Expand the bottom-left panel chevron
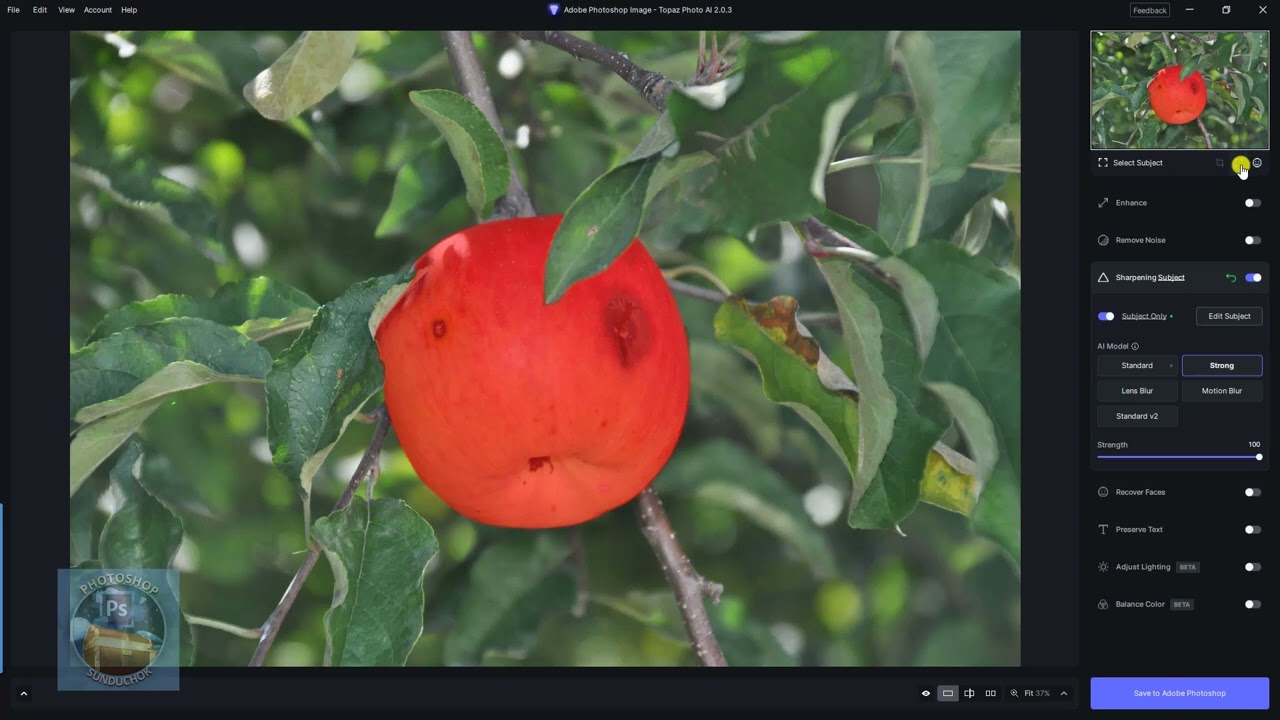Viewport: 1280px width, 720px height. pos(23,693)
